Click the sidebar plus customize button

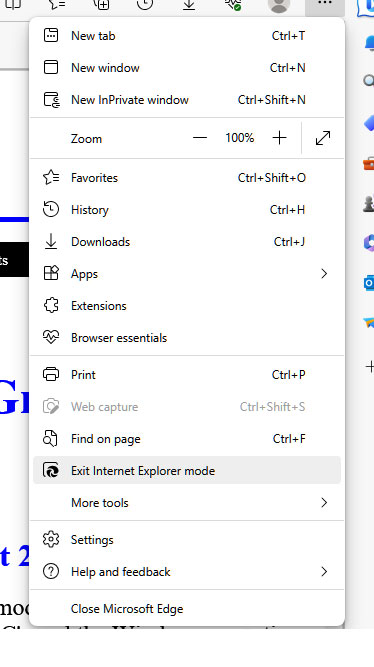coord(370,366)
